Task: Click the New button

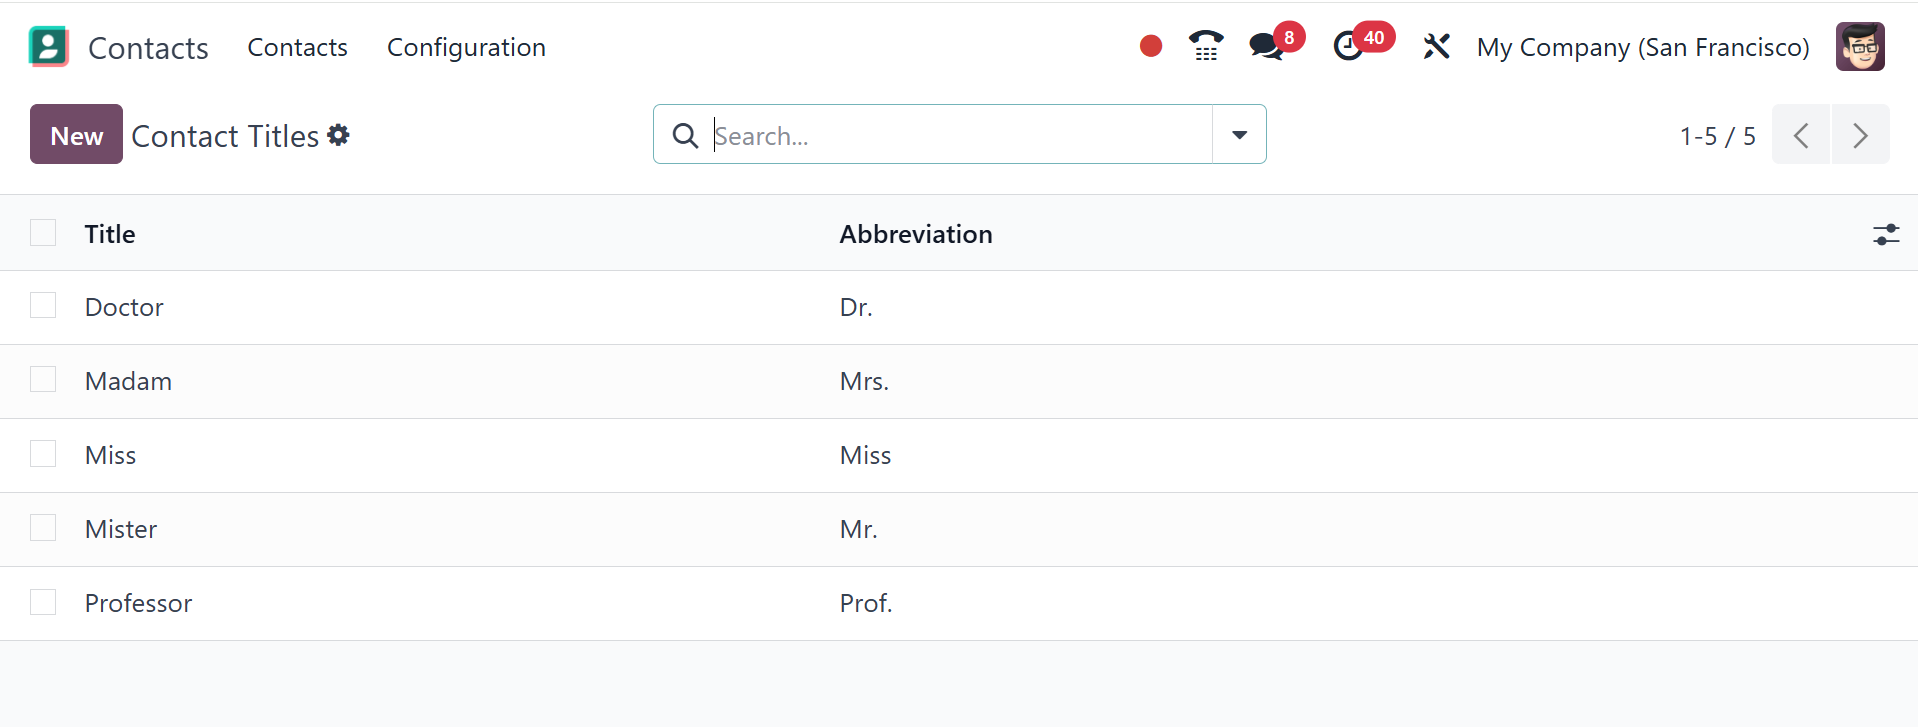Action: click(x=76, y=135)
